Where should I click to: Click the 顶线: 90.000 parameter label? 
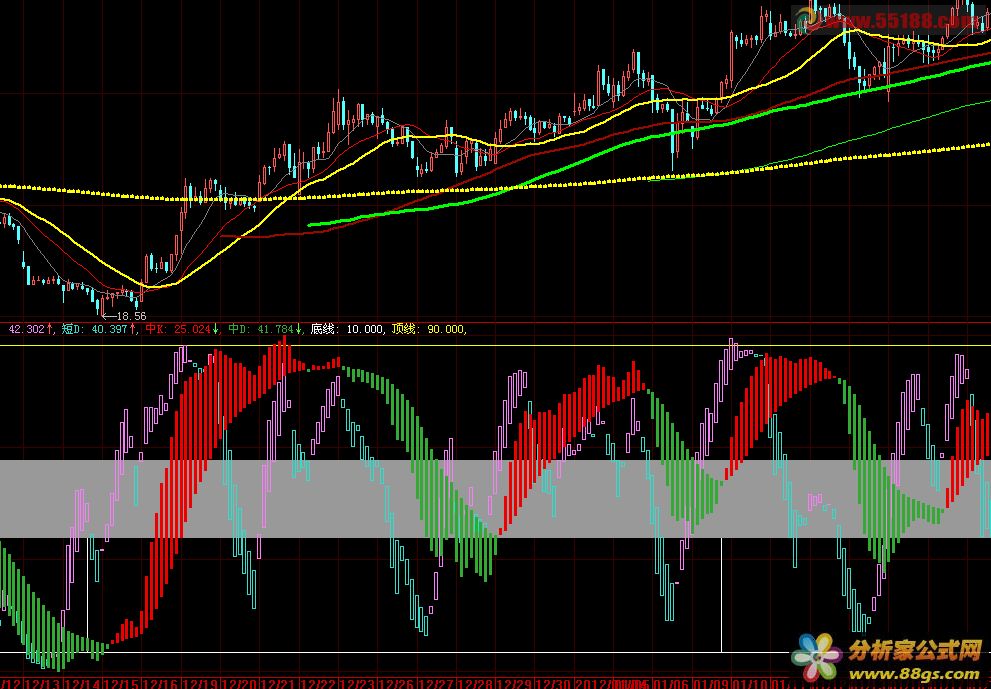428,329
